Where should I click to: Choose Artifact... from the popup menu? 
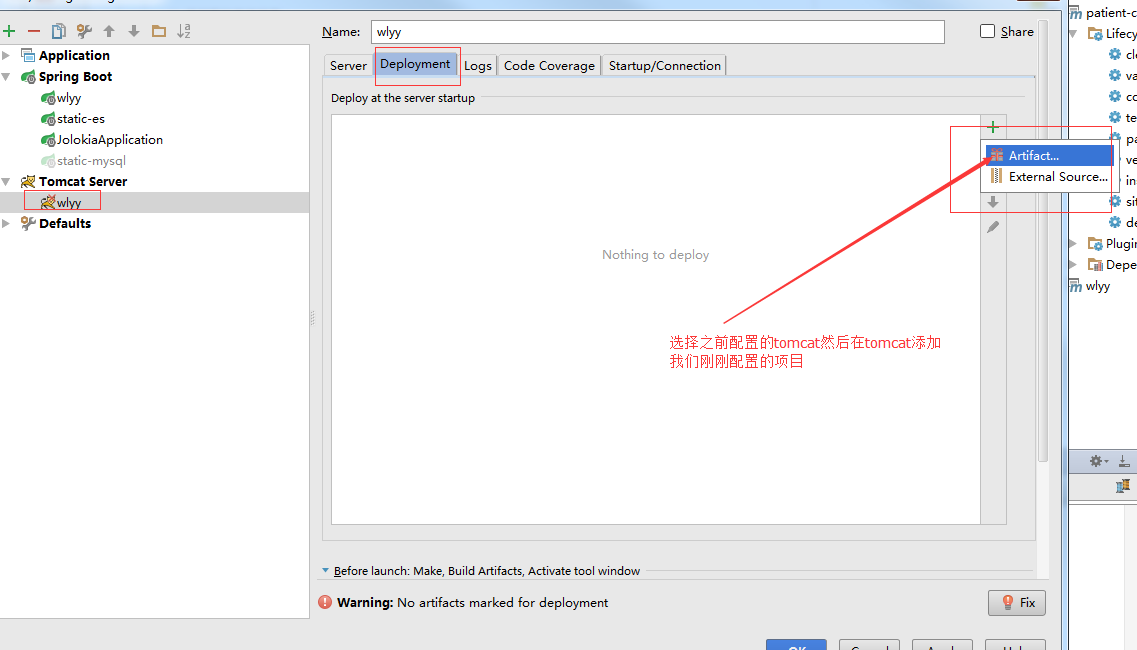tap(1049, 155)
